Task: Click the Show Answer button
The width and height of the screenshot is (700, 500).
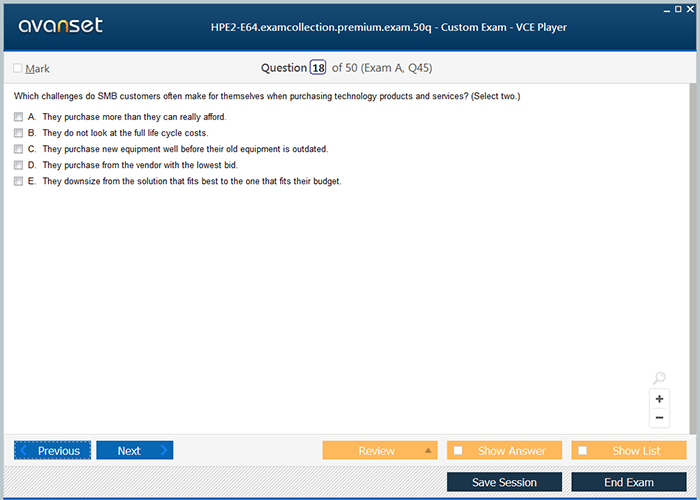Action: [504, 450]
